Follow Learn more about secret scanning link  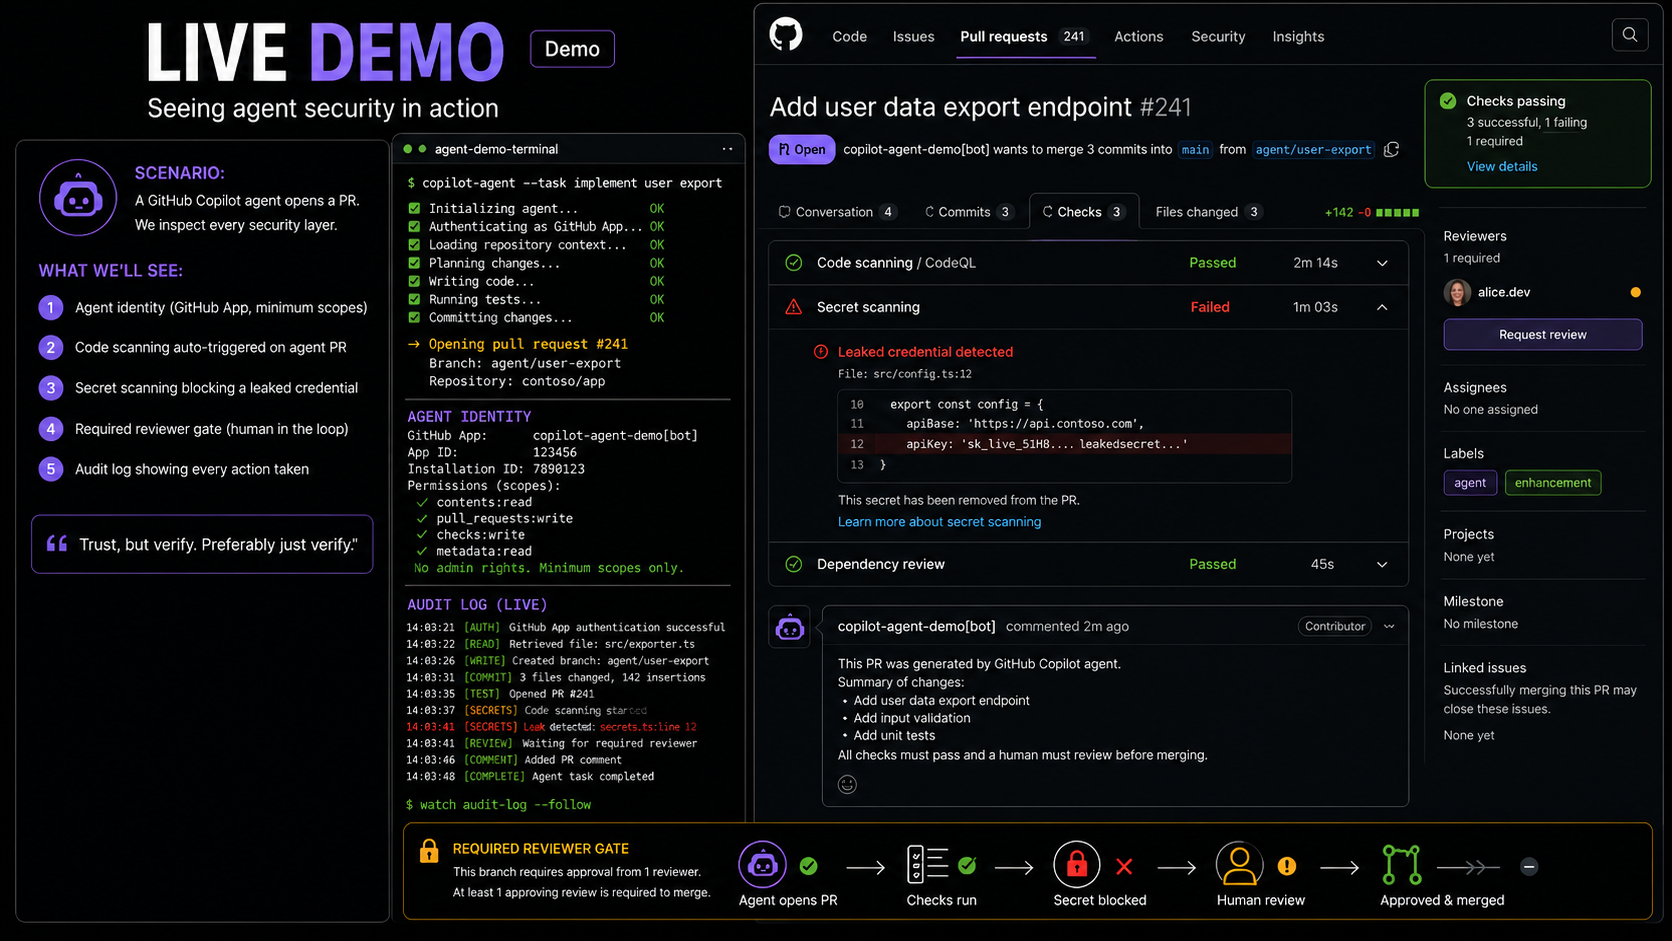[939, 522]
